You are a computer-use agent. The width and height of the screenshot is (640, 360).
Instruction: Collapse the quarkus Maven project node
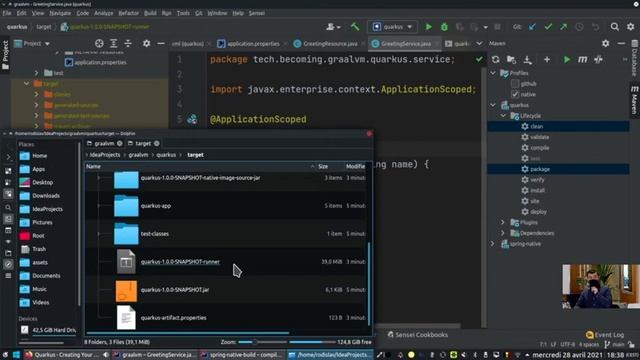(493, 105)
